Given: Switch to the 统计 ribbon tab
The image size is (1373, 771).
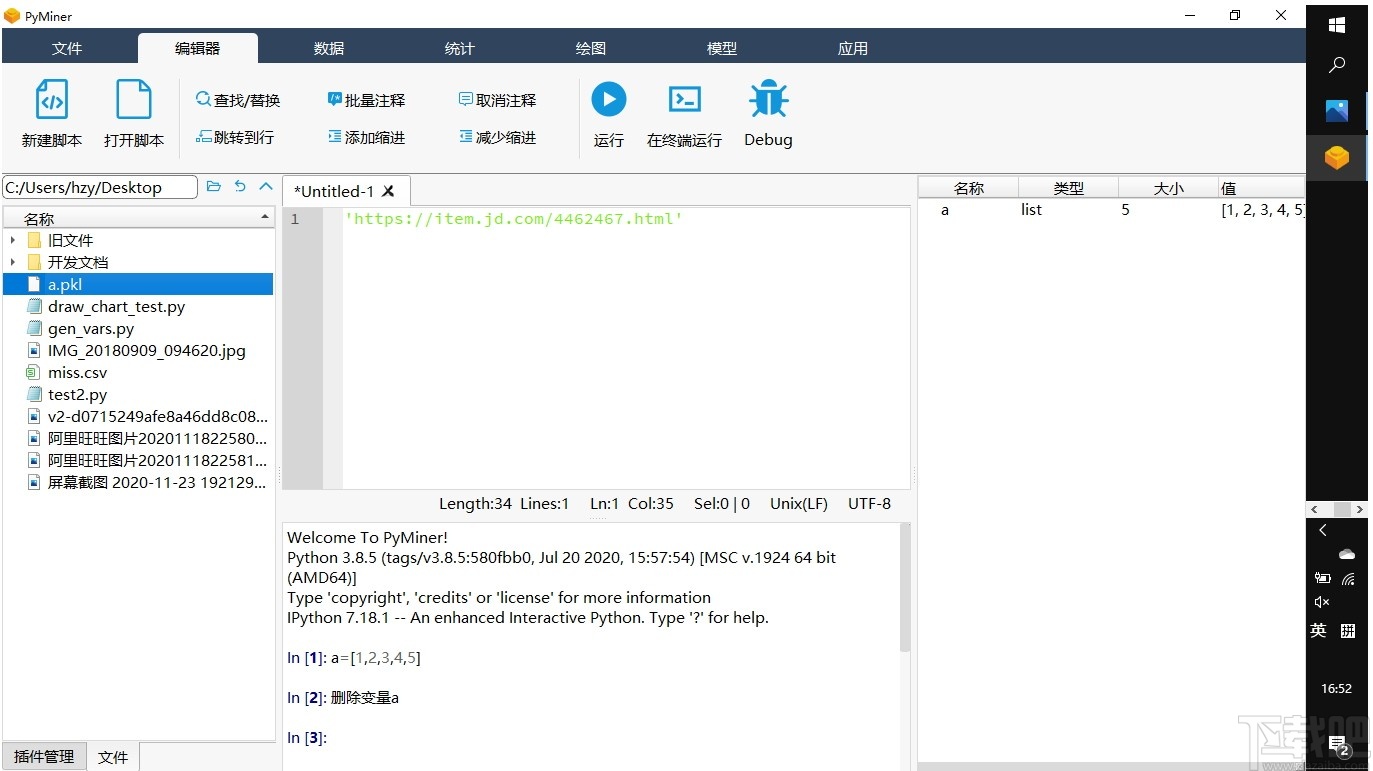Looking at the screenshot, I should [459, 47].
